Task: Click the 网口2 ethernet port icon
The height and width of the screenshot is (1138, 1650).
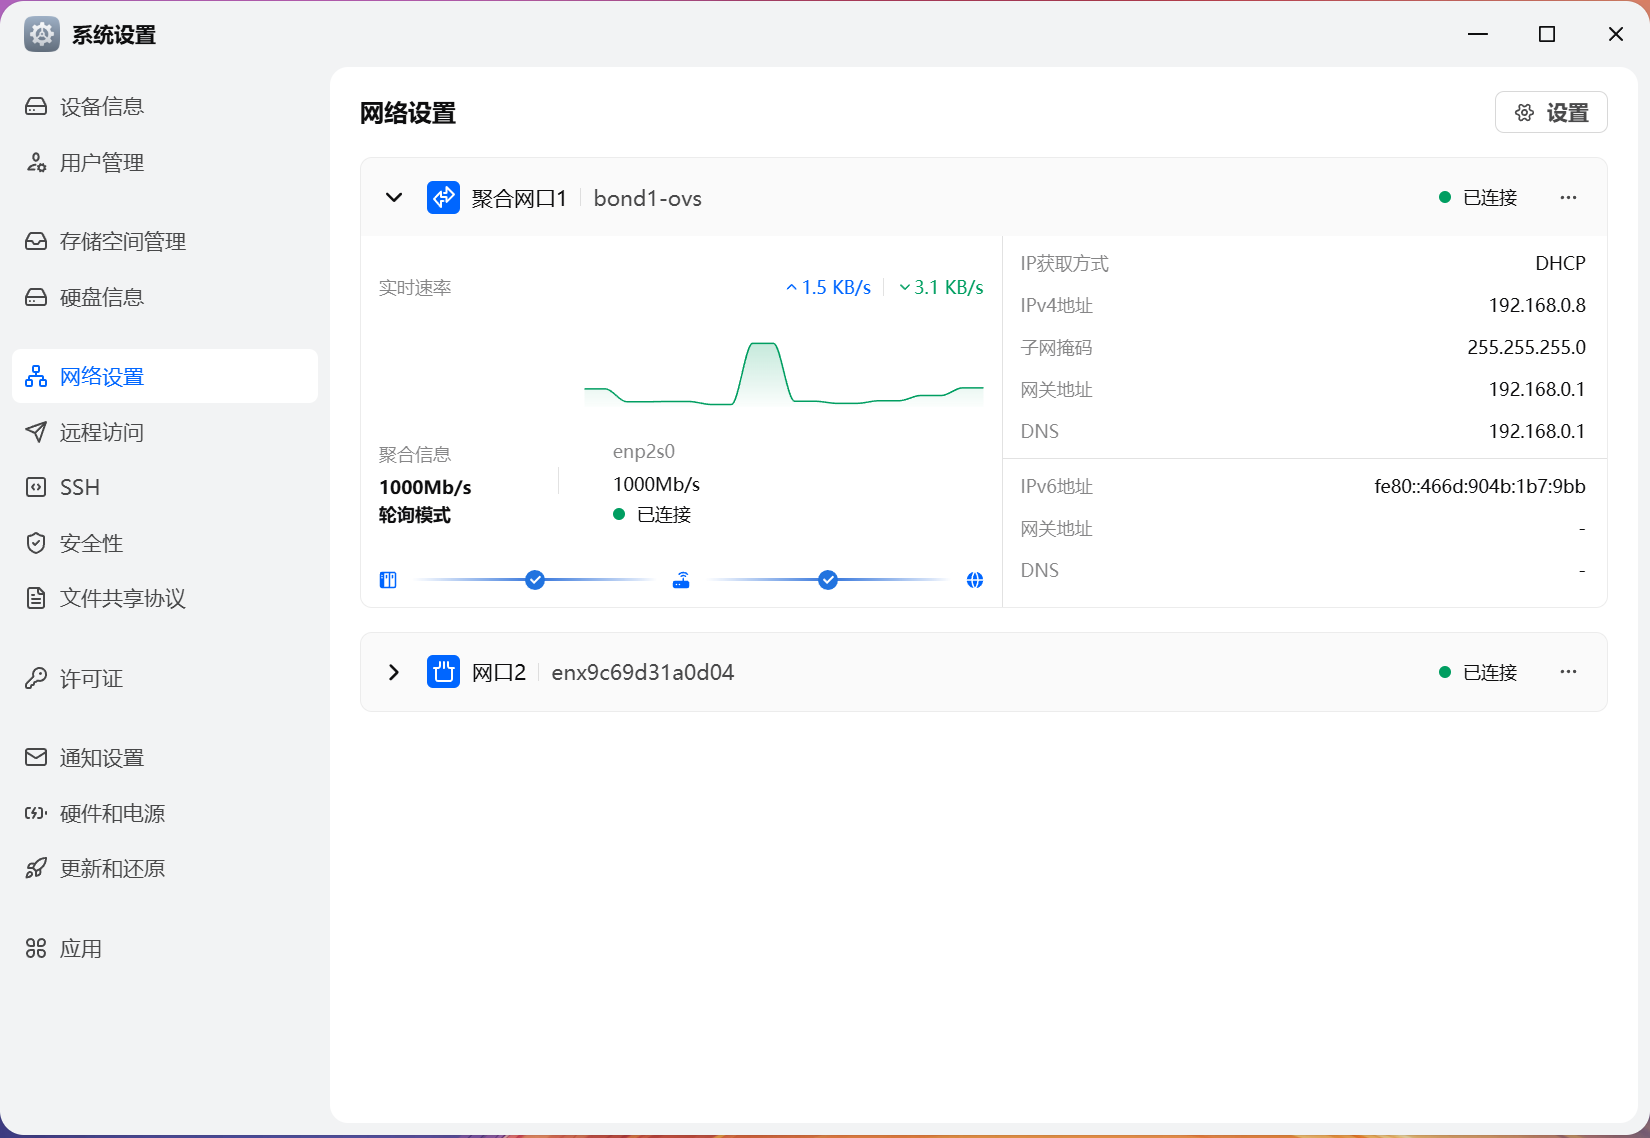Action: click(443, 672)
